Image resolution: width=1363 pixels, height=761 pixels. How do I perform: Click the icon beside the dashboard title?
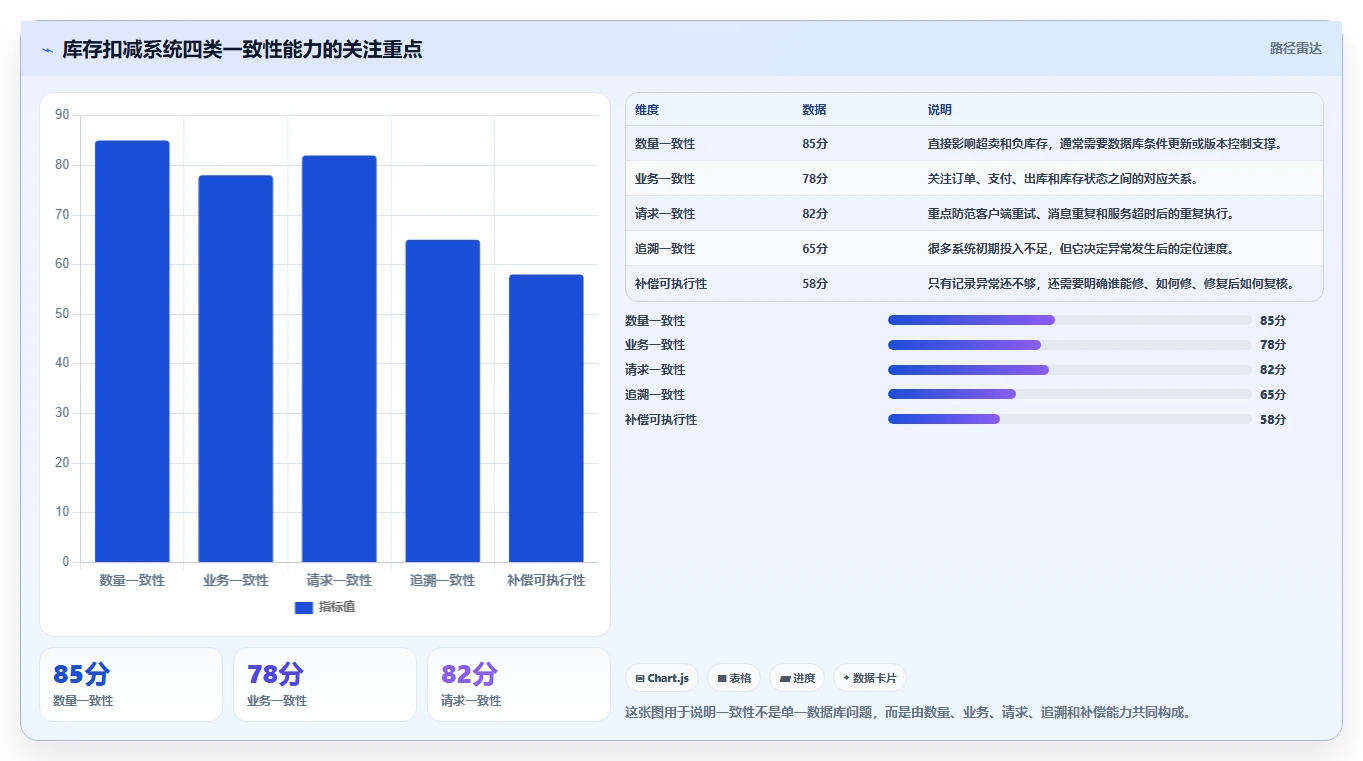click(x=47, y=50)
